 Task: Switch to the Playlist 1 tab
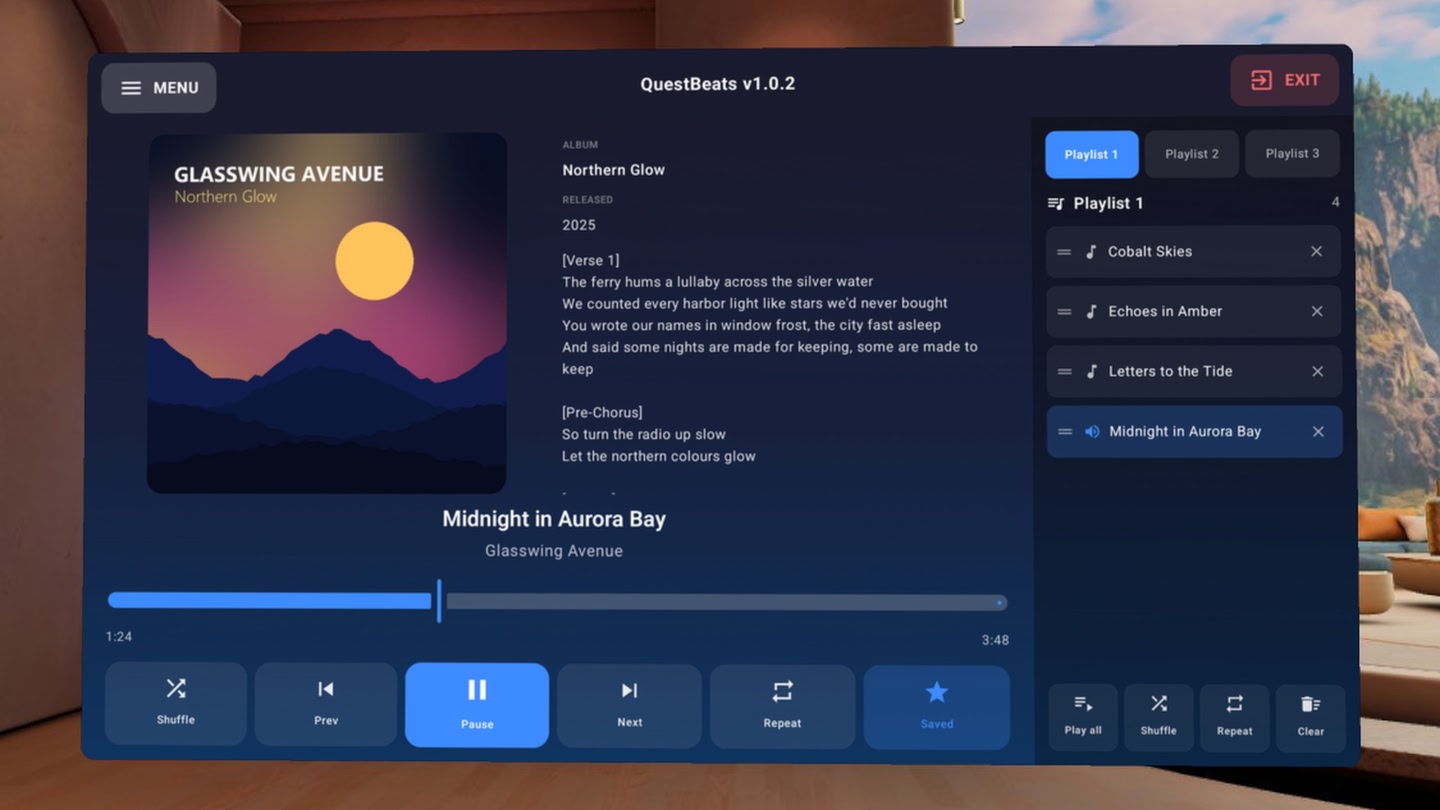(1092, 154)
